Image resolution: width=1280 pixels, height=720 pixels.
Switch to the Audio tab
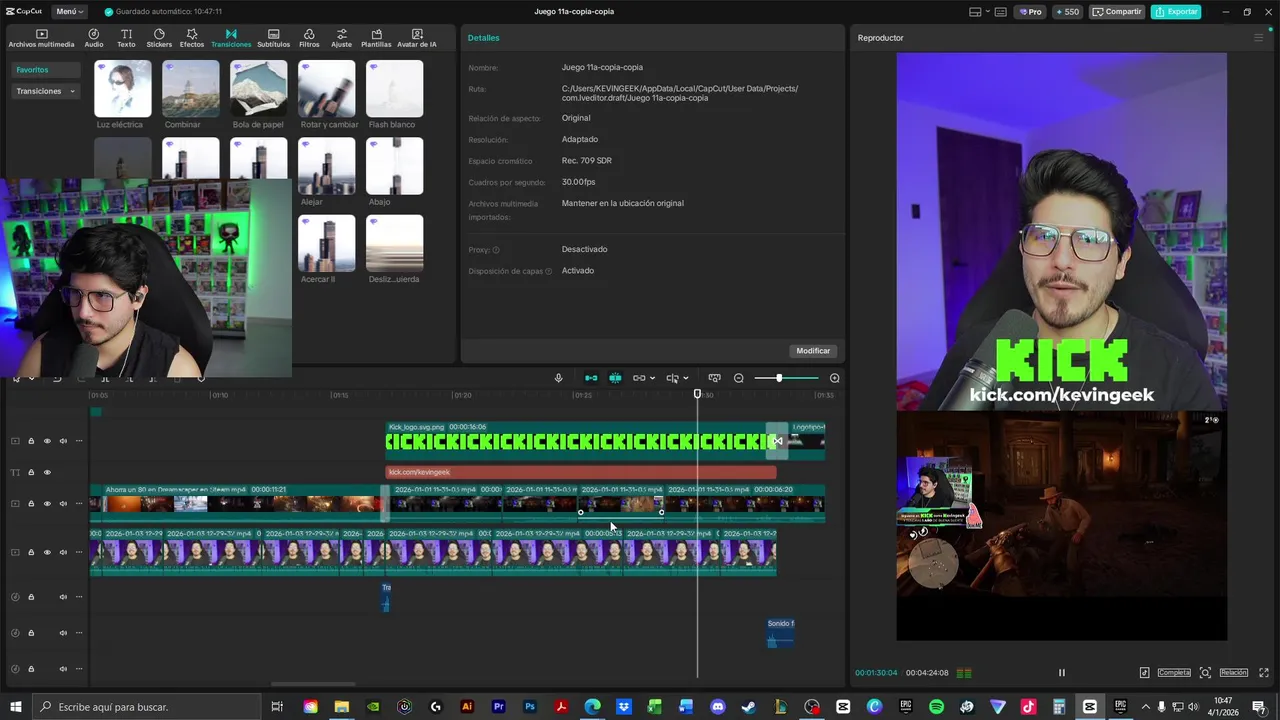click(94, 38)
